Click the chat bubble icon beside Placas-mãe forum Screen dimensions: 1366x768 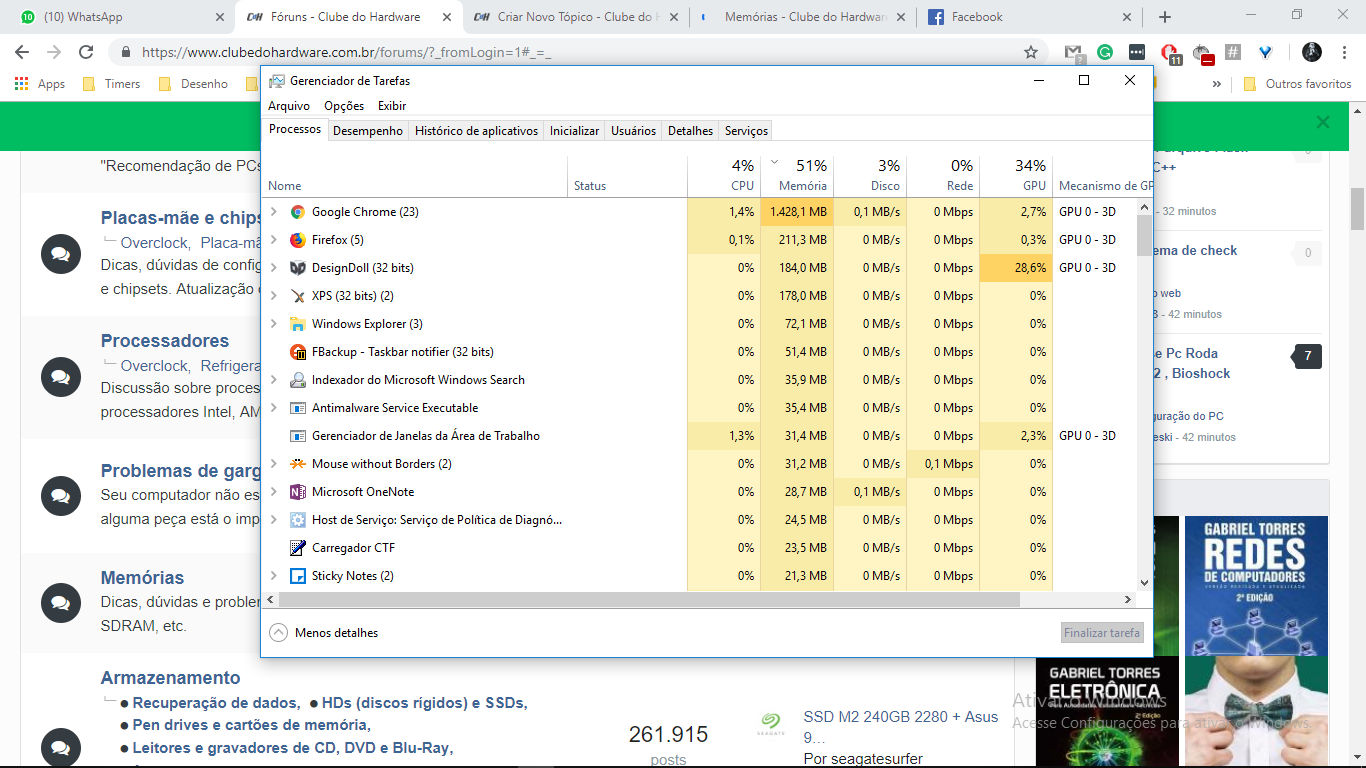[x=60, y=254]
